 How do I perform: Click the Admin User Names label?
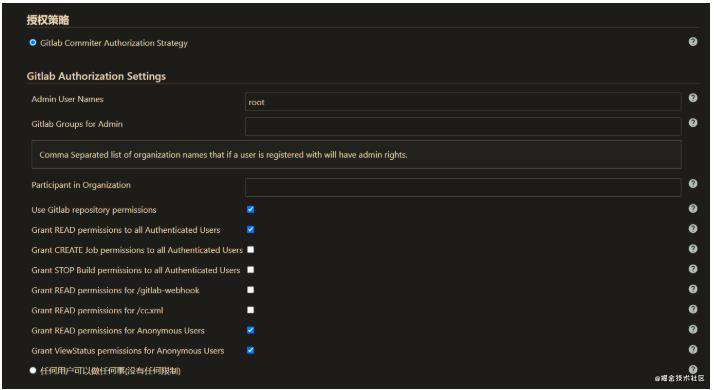click(x=67, y=99)
